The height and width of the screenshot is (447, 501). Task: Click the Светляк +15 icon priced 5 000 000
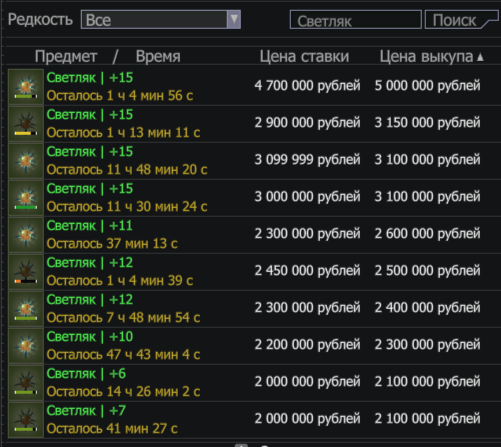(26, 87)
